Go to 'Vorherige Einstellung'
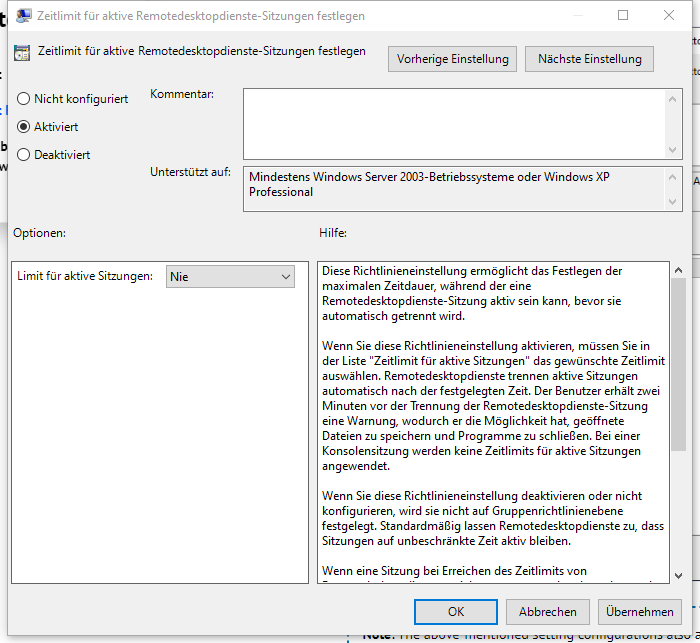The image size is (700, 643). 452,59
